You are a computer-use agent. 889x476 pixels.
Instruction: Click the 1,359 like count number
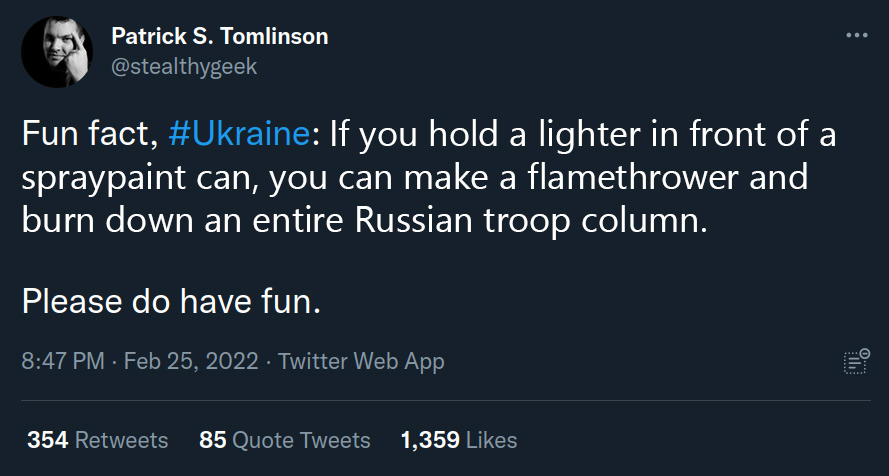point(430,440)
